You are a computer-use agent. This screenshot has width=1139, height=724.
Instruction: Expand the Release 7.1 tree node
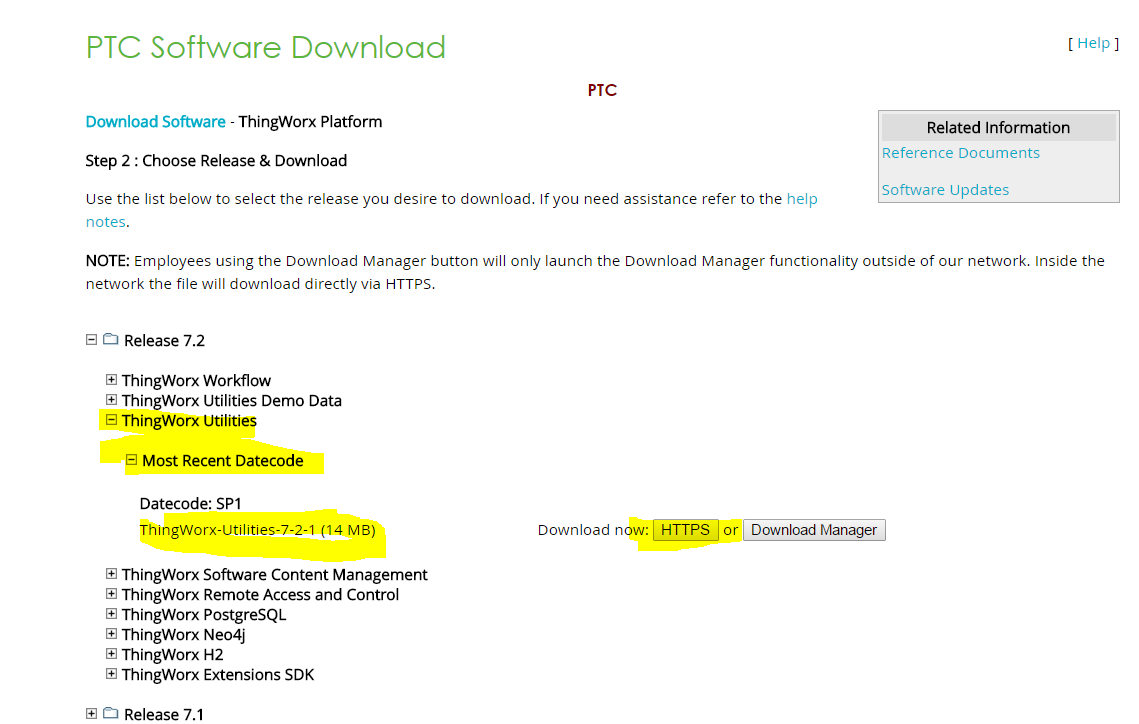coord(91,713)
